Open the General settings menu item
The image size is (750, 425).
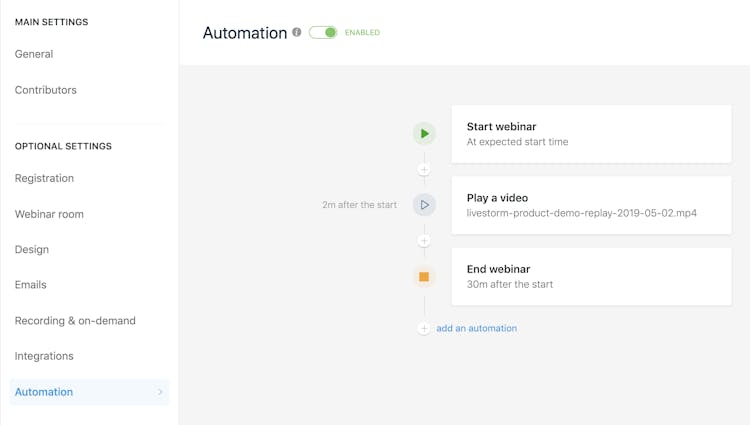[34, 54]
